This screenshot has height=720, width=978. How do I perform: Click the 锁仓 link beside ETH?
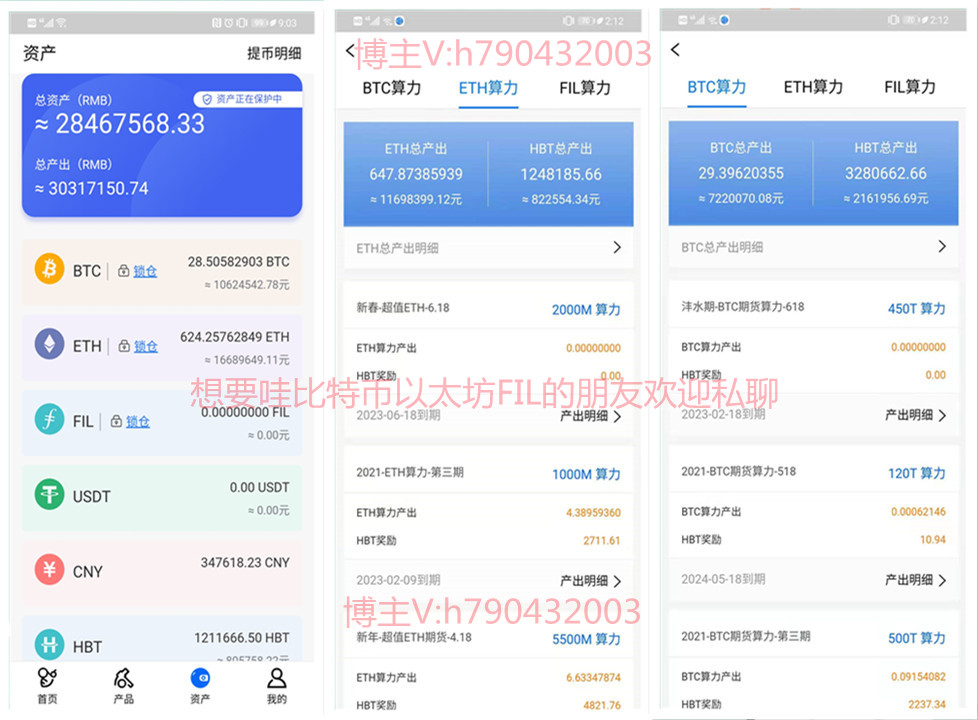click(x=145, y=346)
